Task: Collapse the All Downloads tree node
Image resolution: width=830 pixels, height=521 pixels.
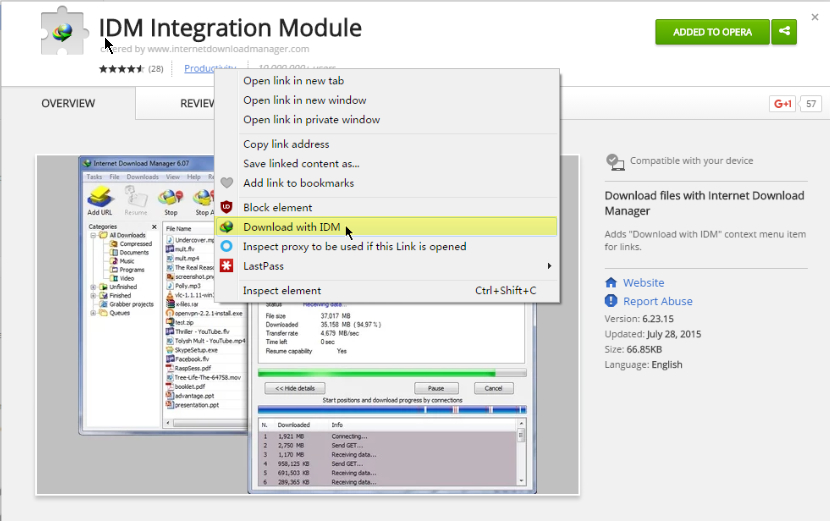Action: pos(93,235)
